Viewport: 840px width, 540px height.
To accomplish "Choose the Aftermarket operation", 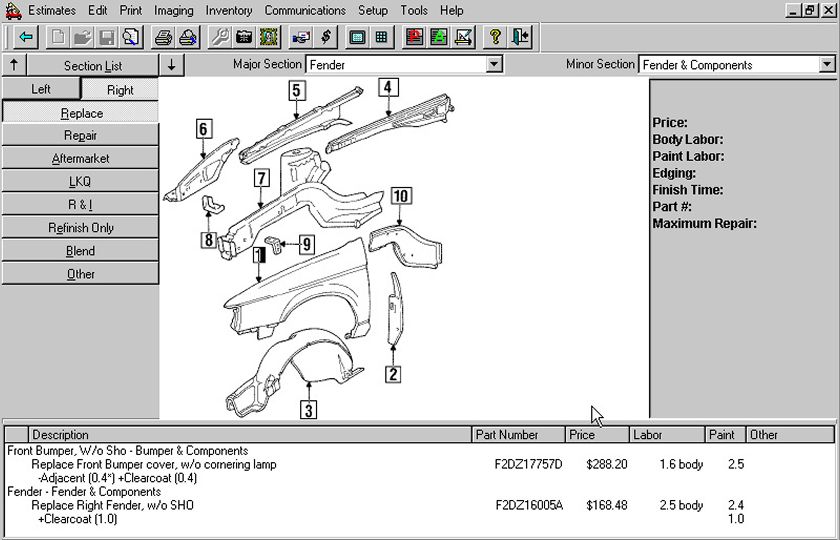I will tap(81, 159).
